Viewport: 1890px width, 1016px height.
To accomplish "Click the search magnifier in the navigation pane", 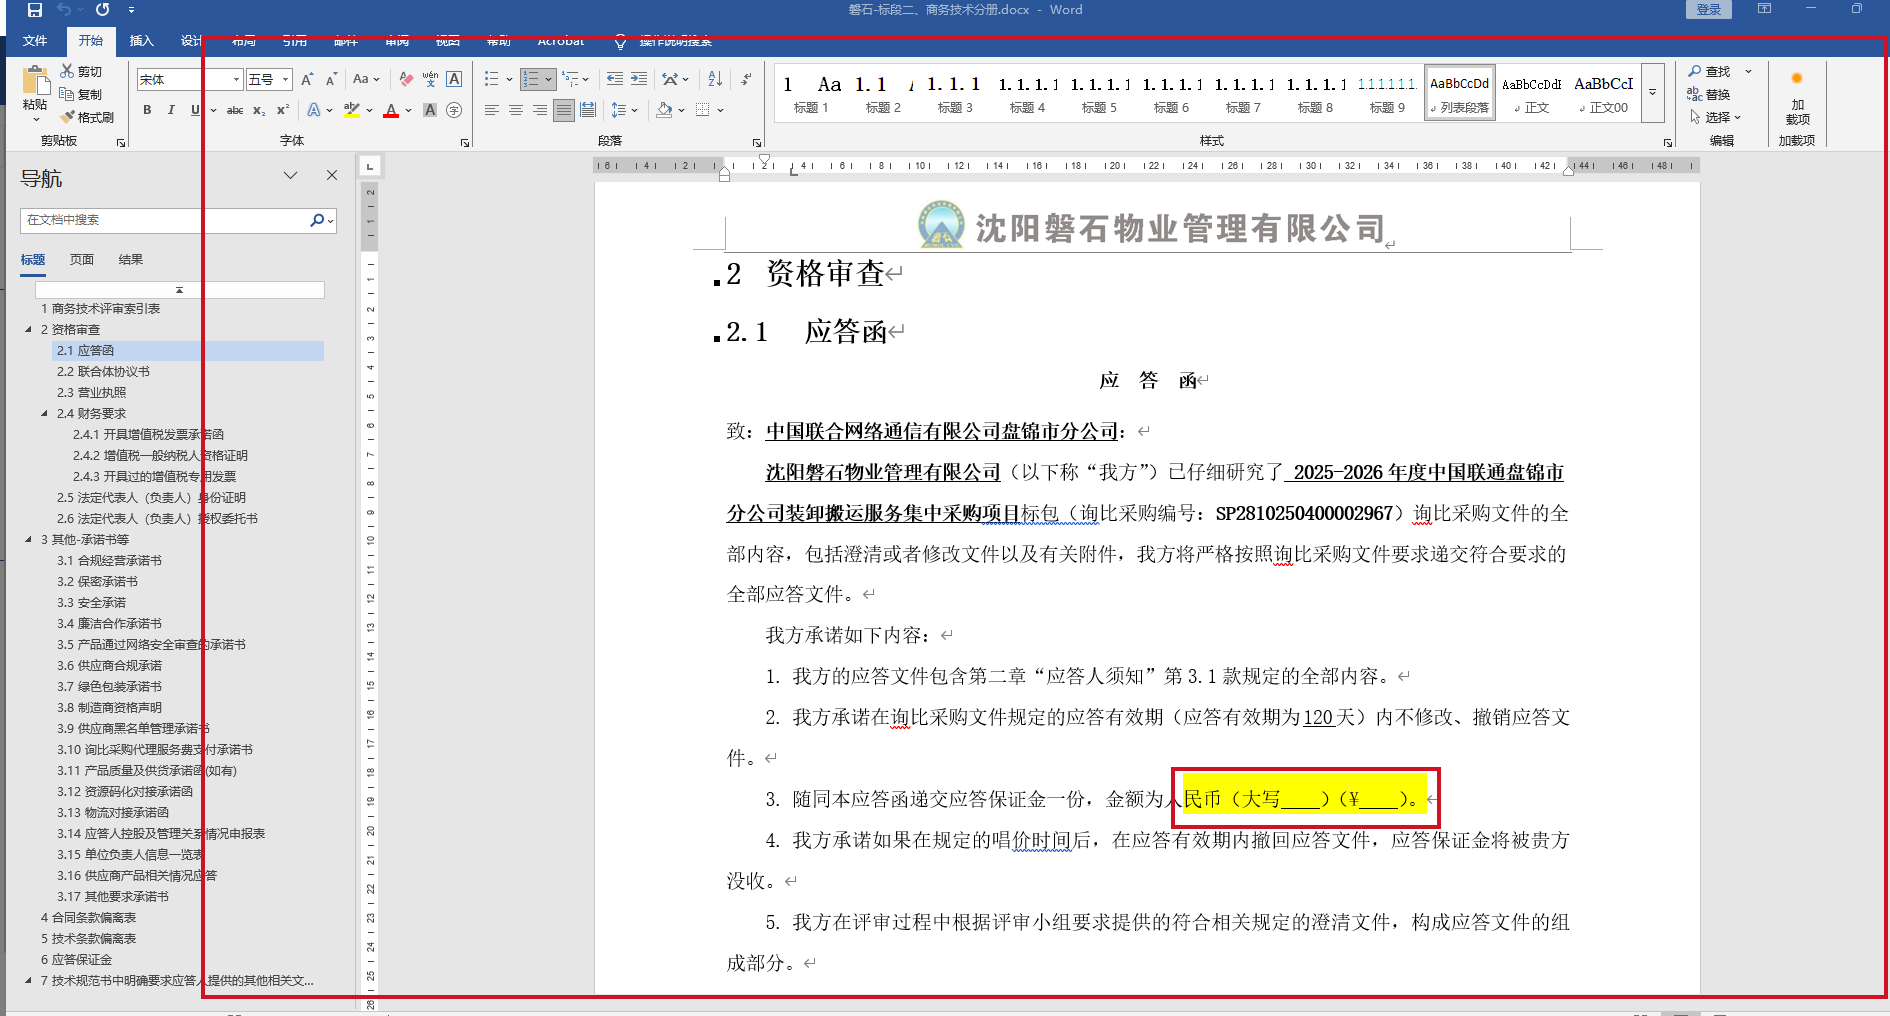I will tap(317, 220).
